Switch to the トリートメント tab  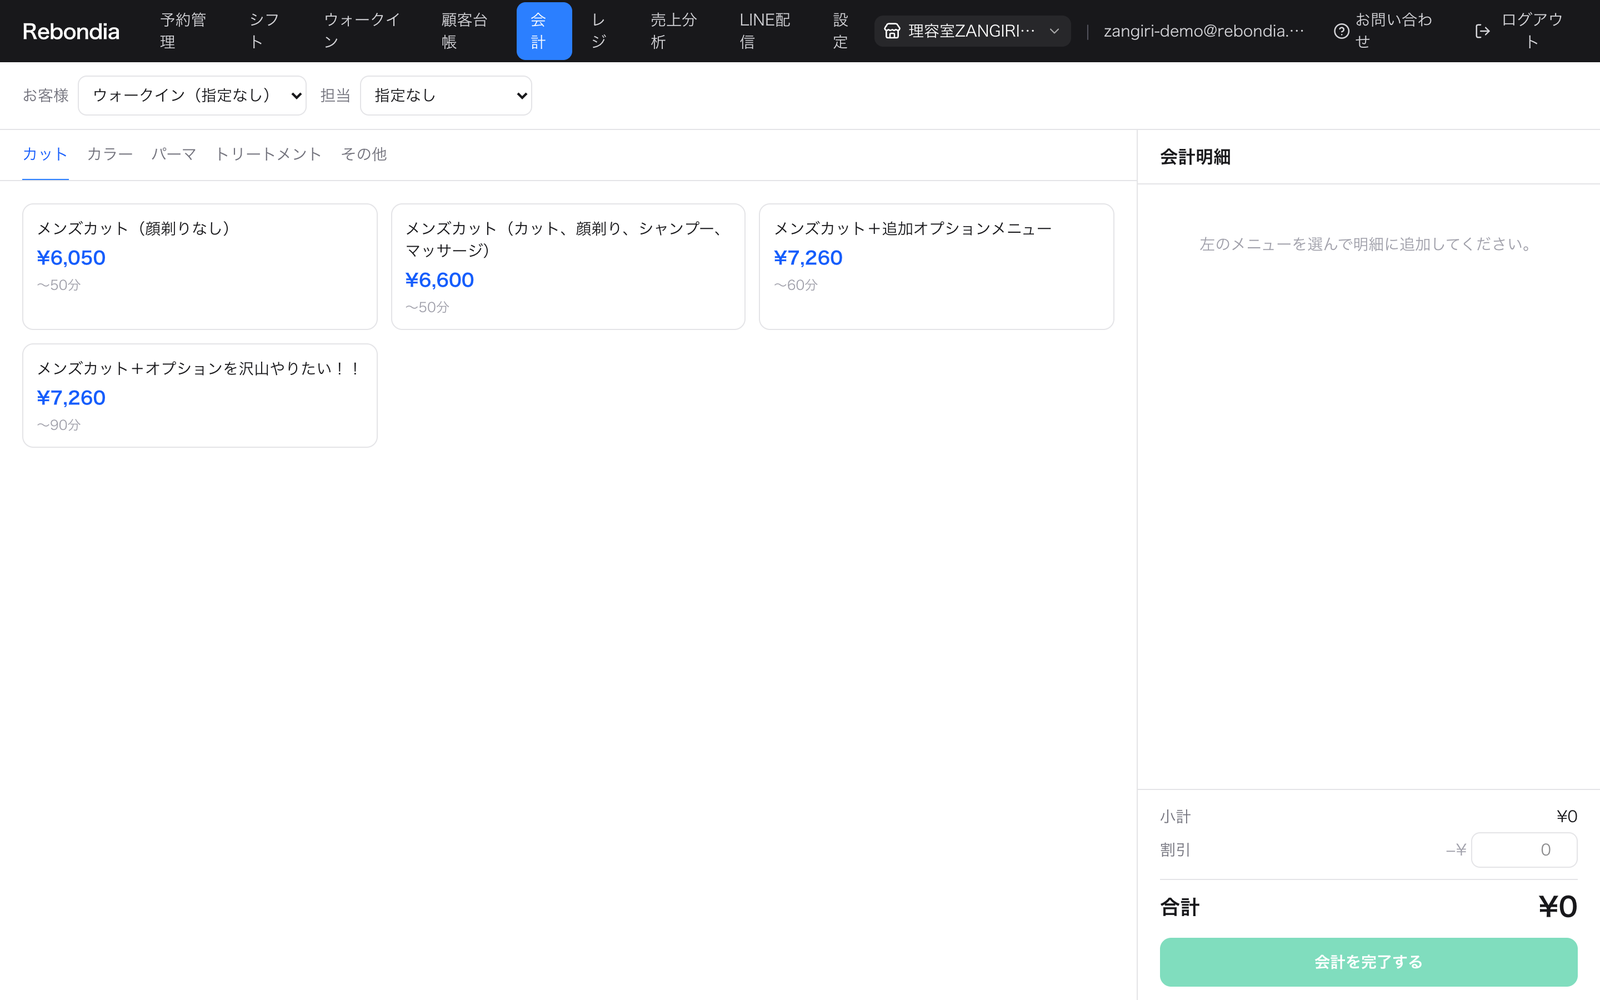pyautogui.click(x=269, y=154)
